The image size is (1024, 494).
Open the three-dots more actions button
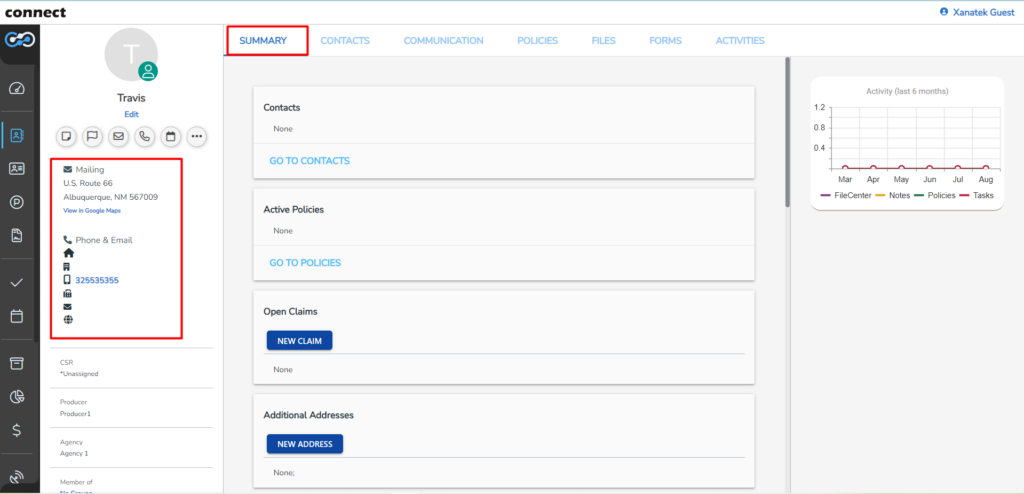pyautogui.click(x=197, y=137)
